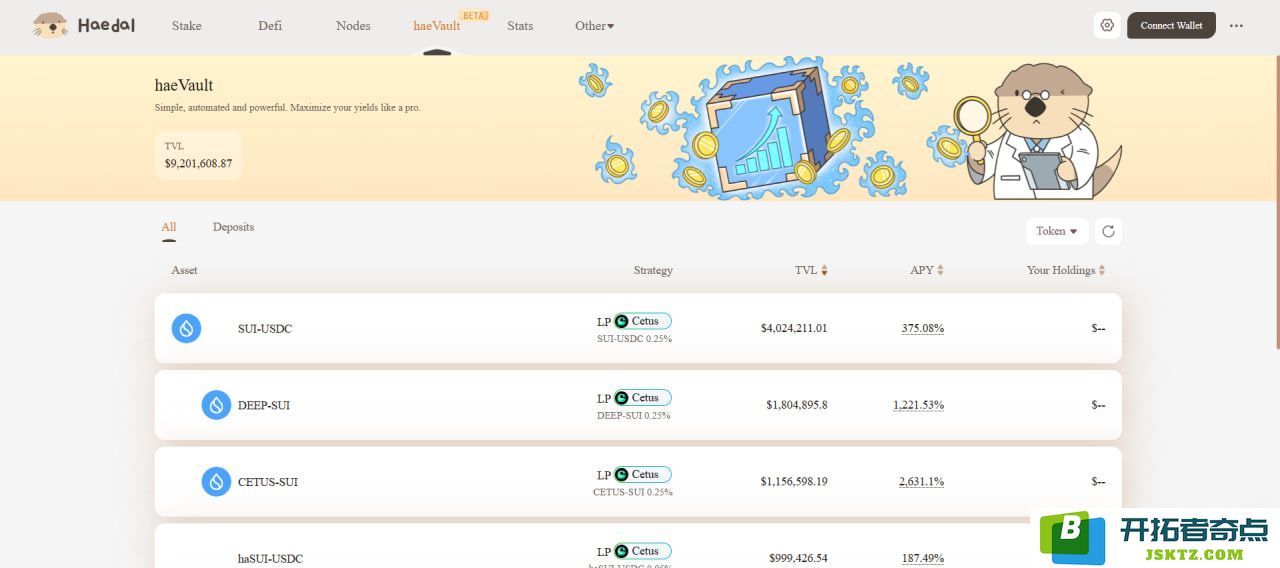Click the Asset column header
Screen dimensions: 1280x568
pyautogui.click(x=184, y=270)
